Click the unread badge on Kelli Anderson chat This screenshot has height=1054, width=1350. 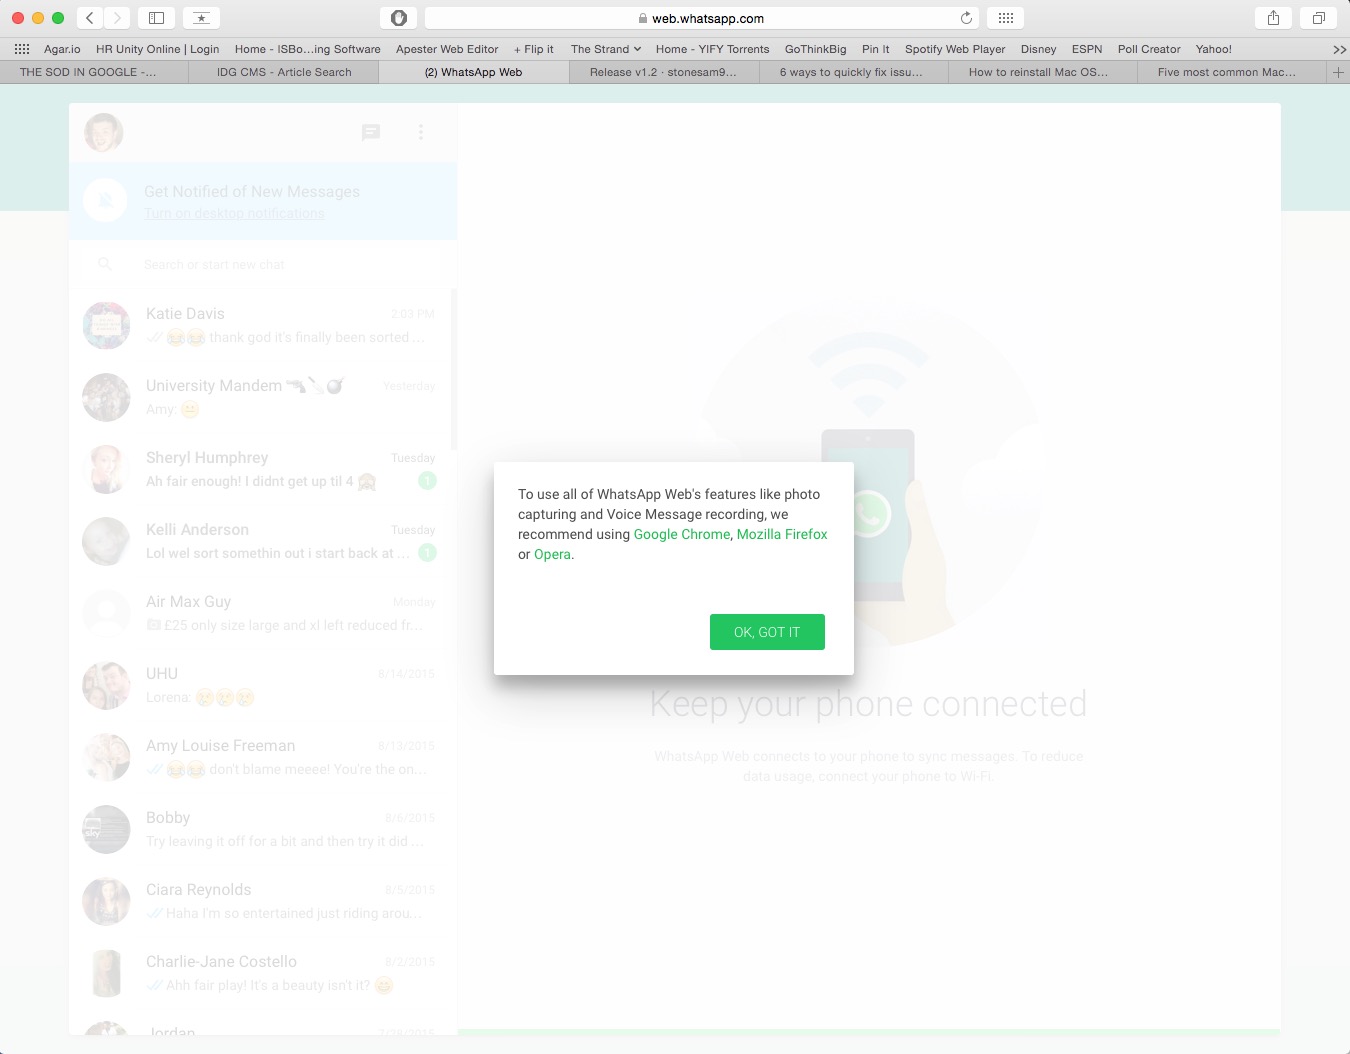tap(427, 553)
